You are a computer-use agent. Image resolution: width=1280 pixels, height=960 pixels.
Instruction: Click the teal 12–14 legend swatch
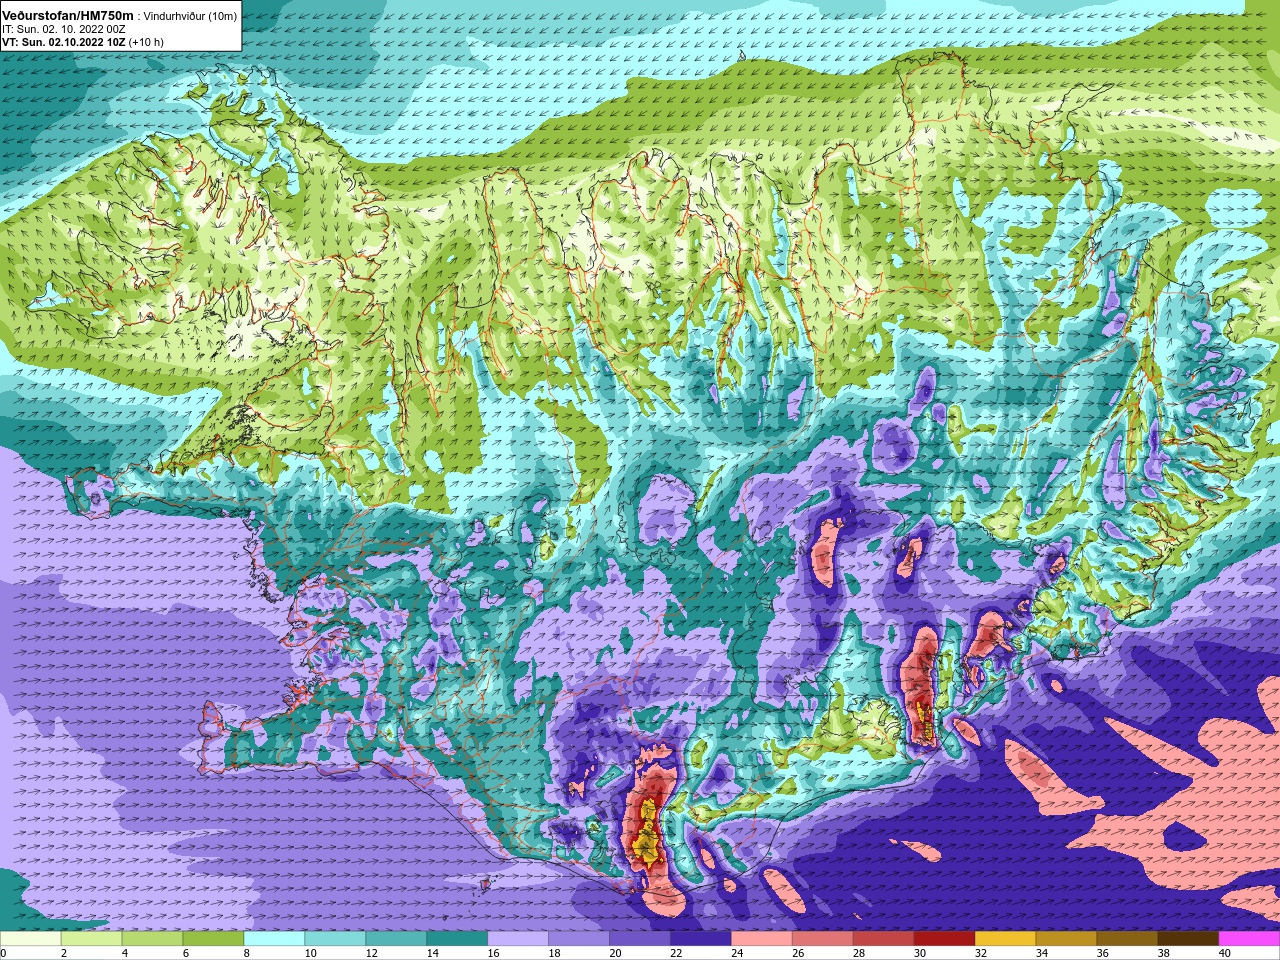397,939
